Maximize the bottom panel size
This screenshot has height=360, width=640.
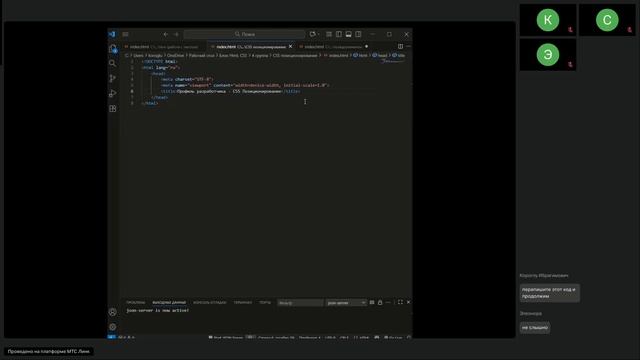400,302
